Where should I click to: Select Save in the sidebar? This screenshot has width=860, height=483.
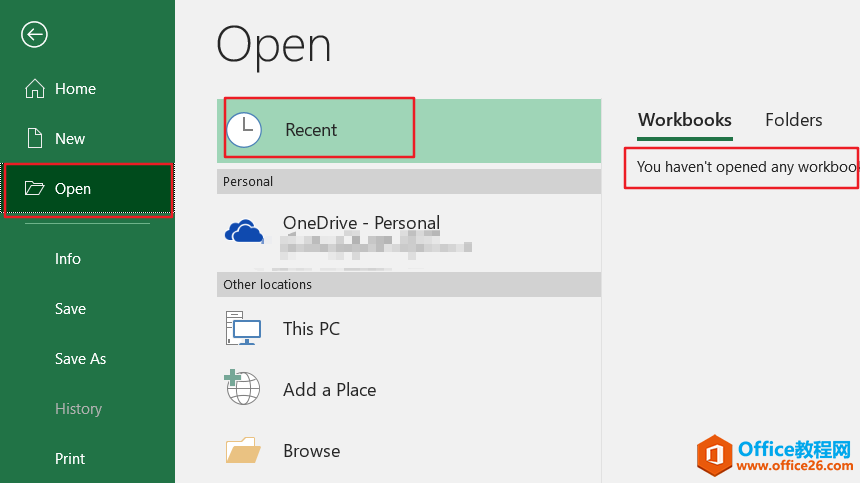(x=70, y=309)
